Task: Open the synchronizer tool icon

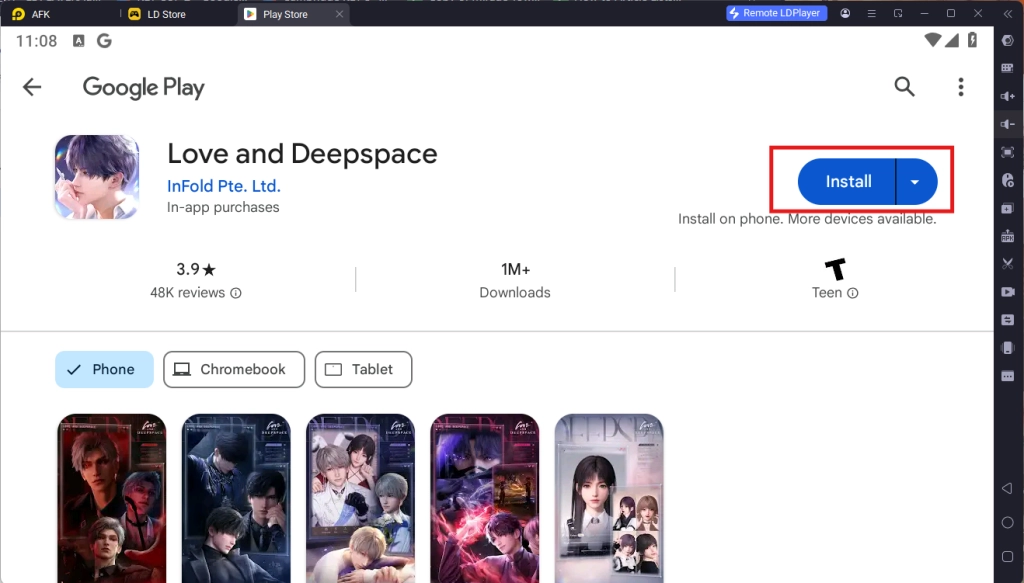Action: [1008, 320]
